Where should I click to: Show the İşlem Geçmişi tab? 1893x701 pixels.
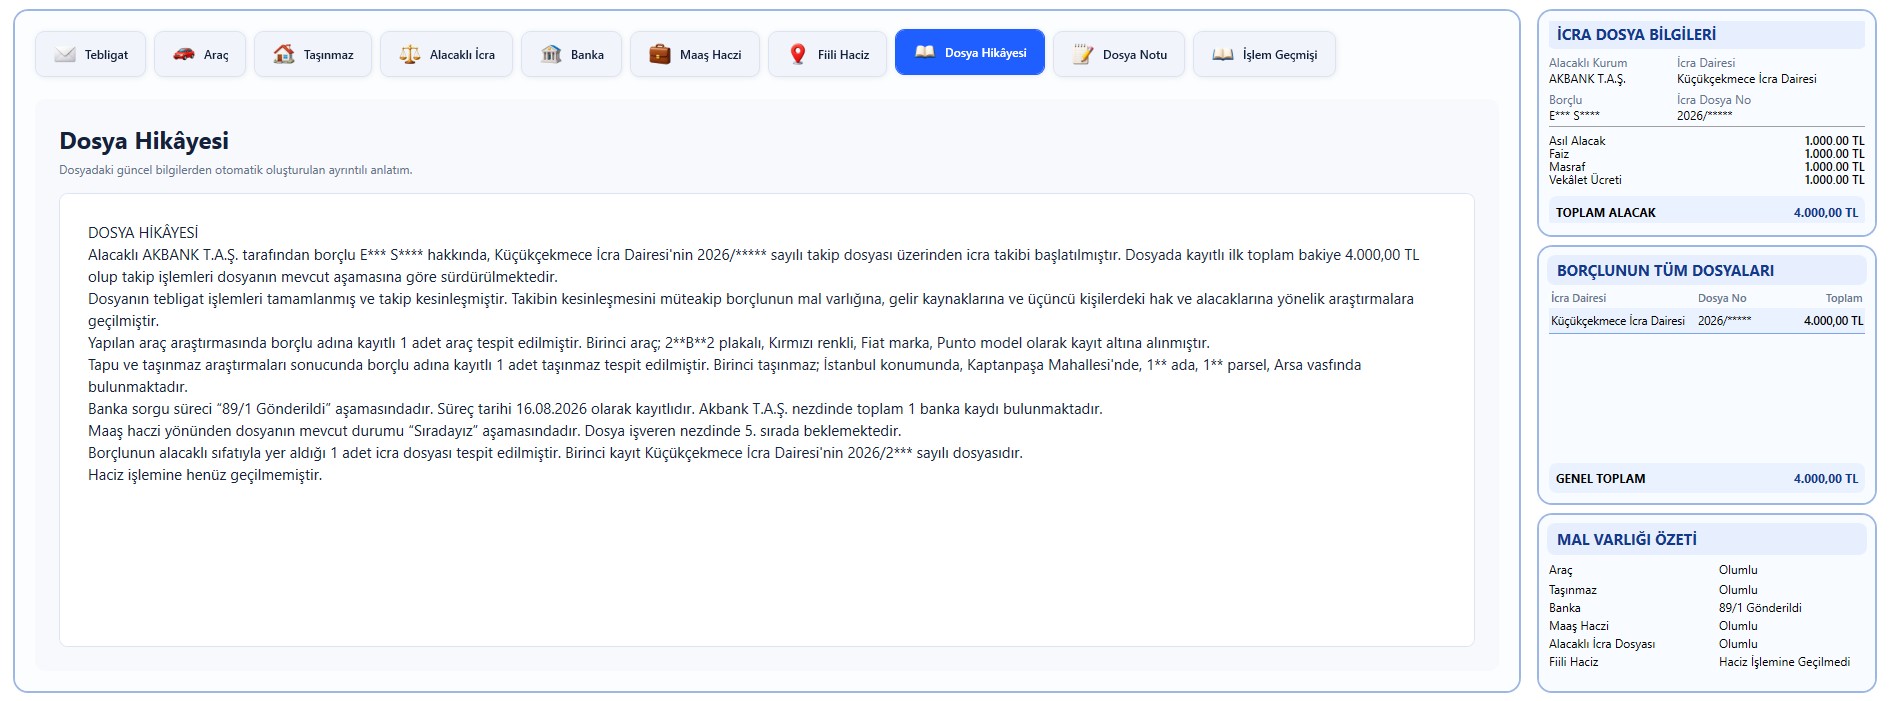1264,54
